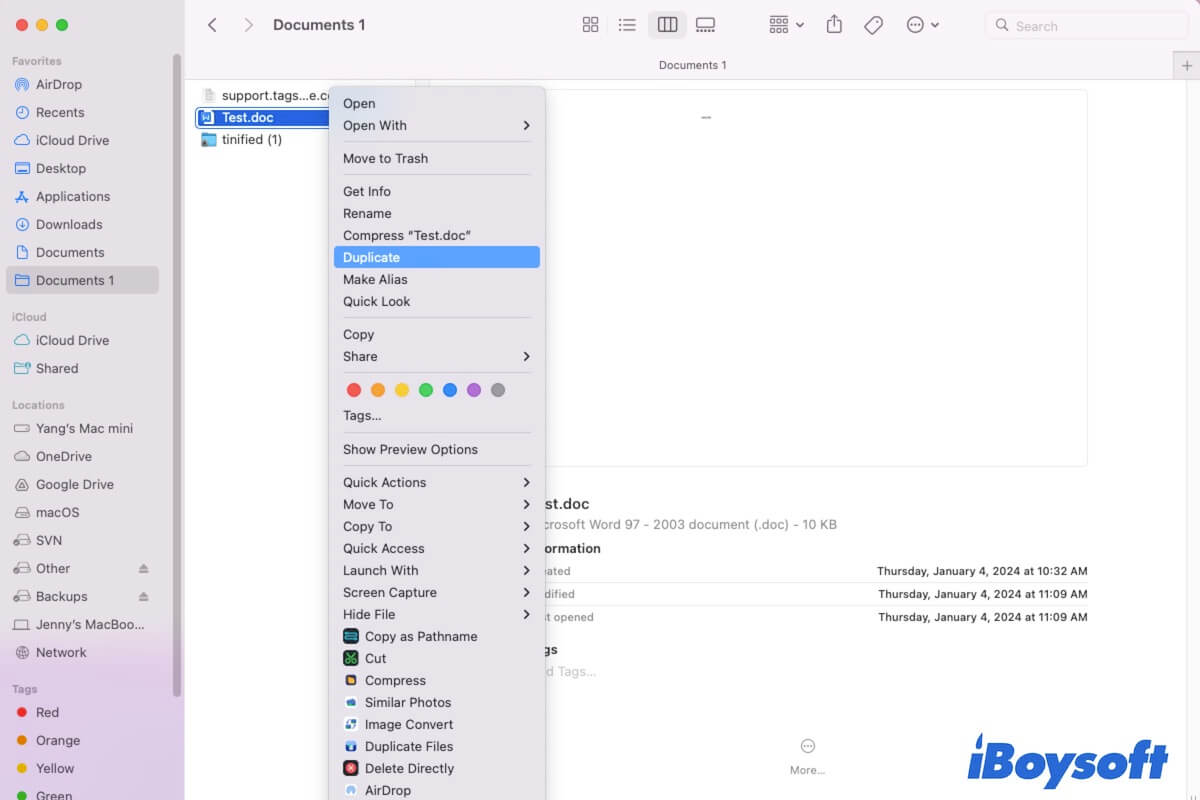Choose Duplicate from context menu

pyautogui.click(x=436, y=257)
